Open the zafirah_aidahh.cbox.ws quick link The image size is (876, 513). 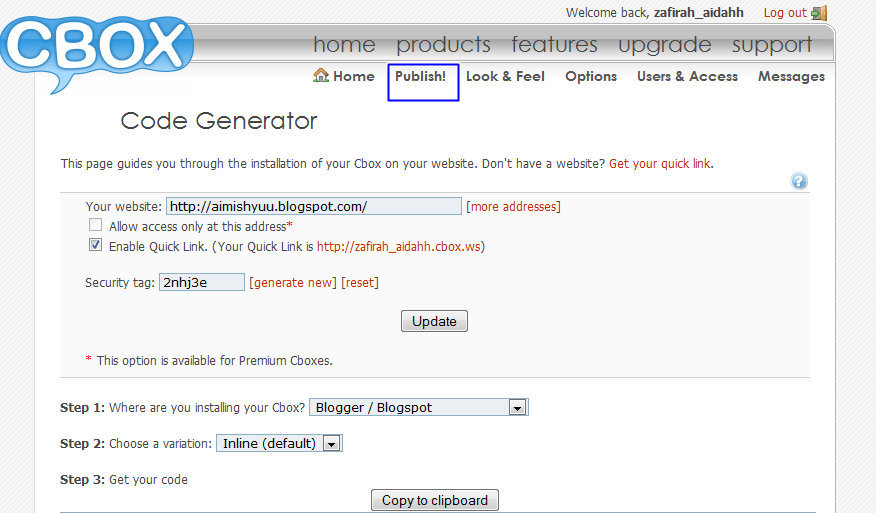click(399, 246)
